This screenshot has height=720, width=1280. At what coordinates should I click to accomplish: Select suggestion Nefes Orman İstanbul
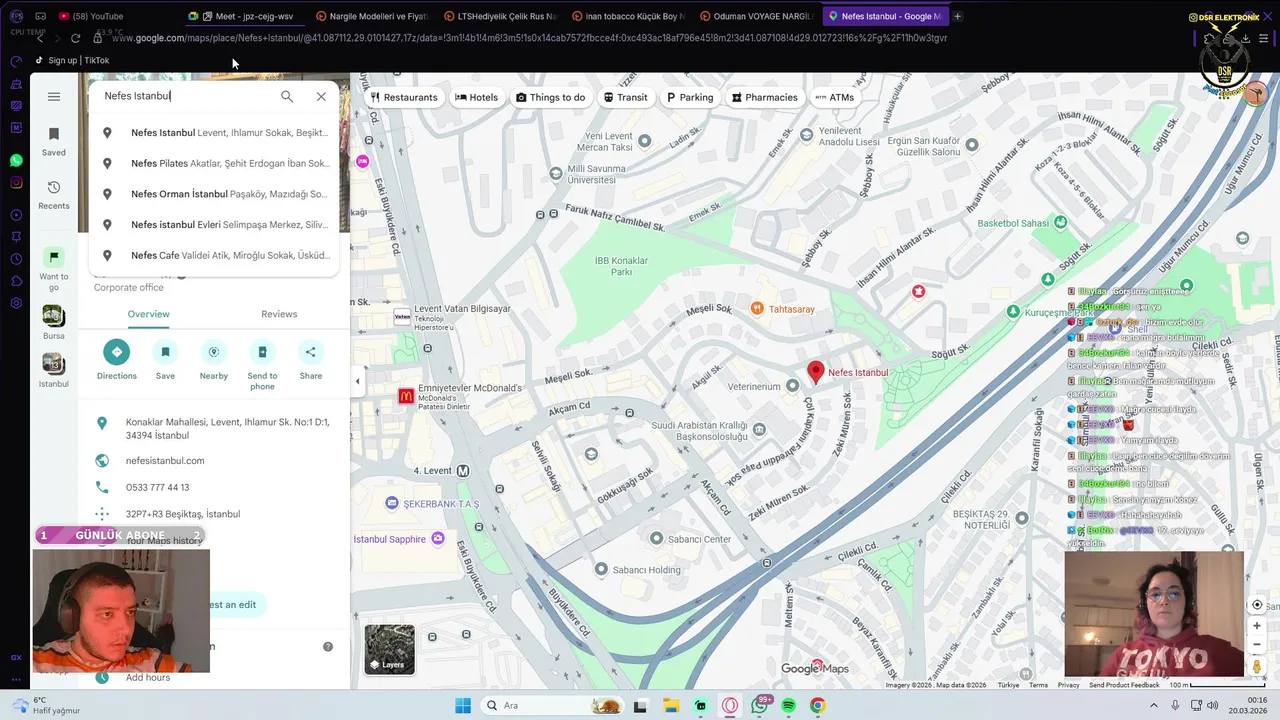click(214, 194)
